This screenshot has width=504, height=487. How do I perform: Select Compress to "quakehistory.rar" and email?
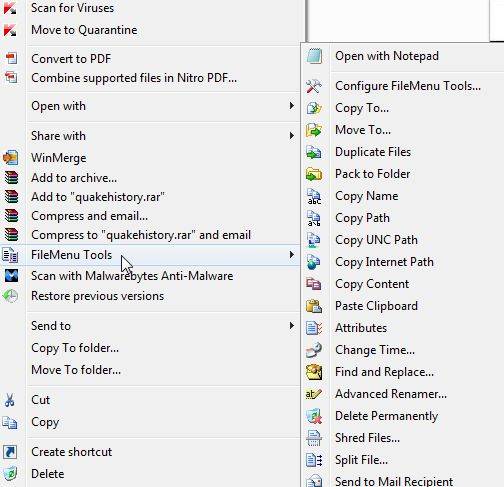(141, 235)
